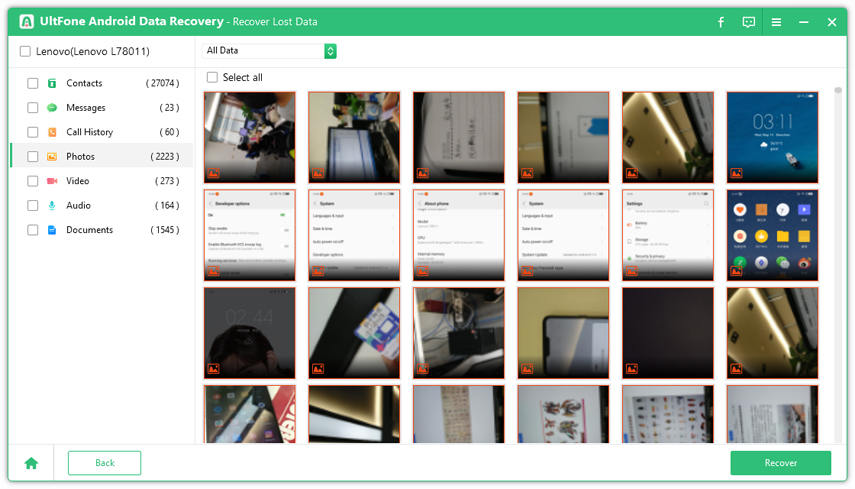Select the Video category row
The width and height of the screenshot is (855, 489).
102,181
